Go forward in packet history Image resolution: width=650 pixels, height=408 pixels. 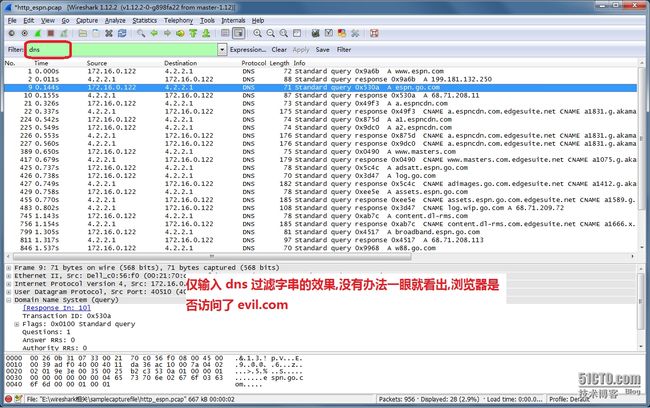[167, 33]
